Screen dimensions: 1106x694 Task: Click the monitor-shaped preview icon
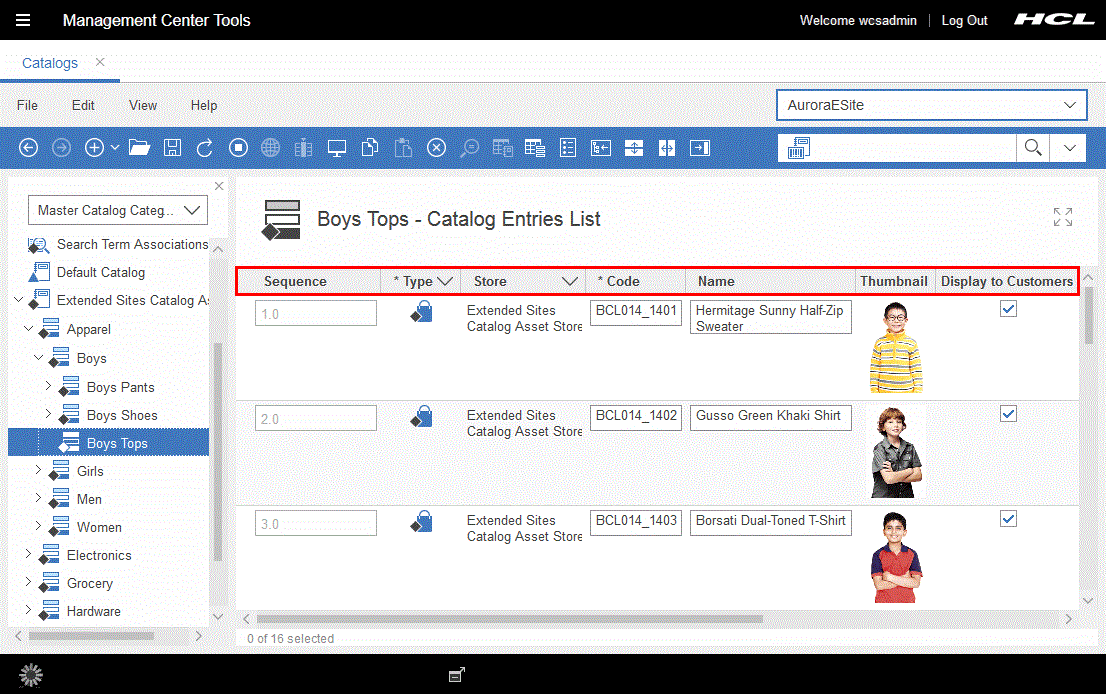pyautogui.click(x=337, y=148)
